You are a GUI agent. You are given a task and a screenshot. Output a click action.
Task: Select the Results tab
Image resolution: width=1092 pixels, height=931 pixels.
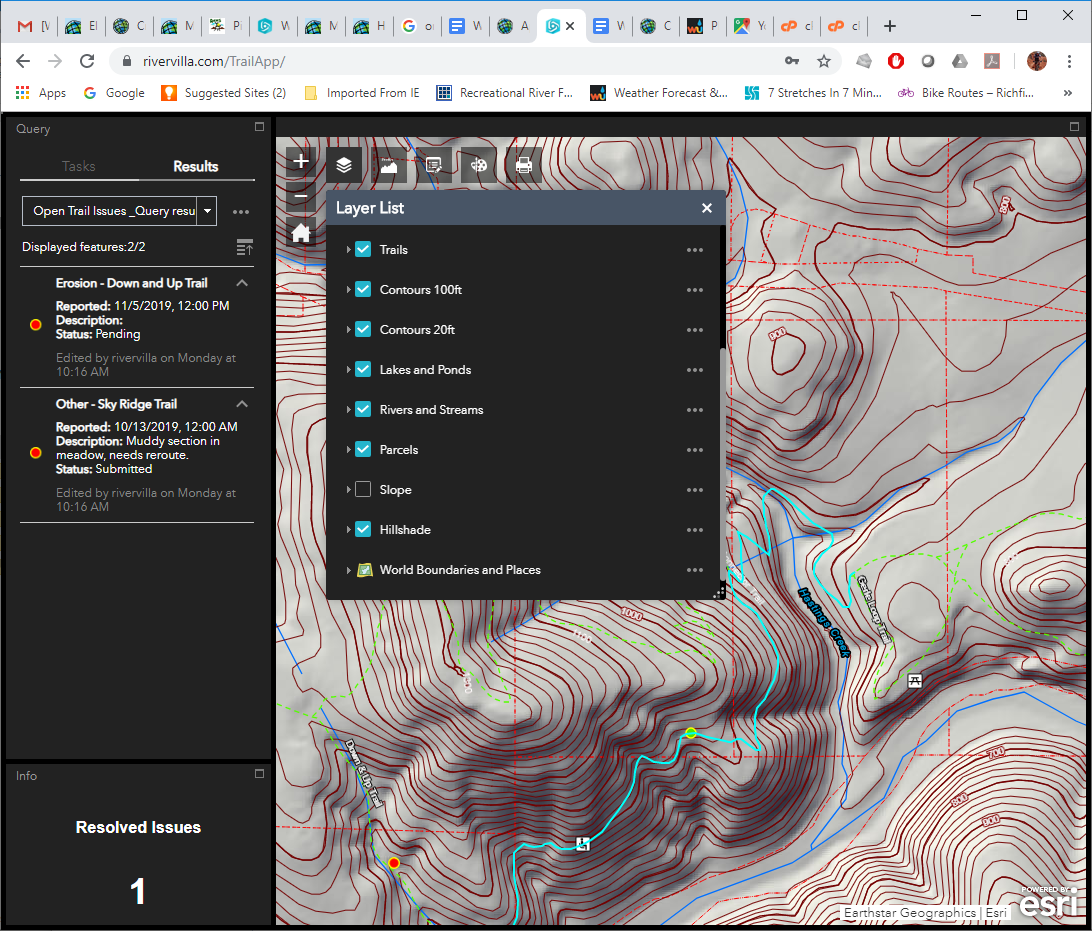(x=195, y=166)
